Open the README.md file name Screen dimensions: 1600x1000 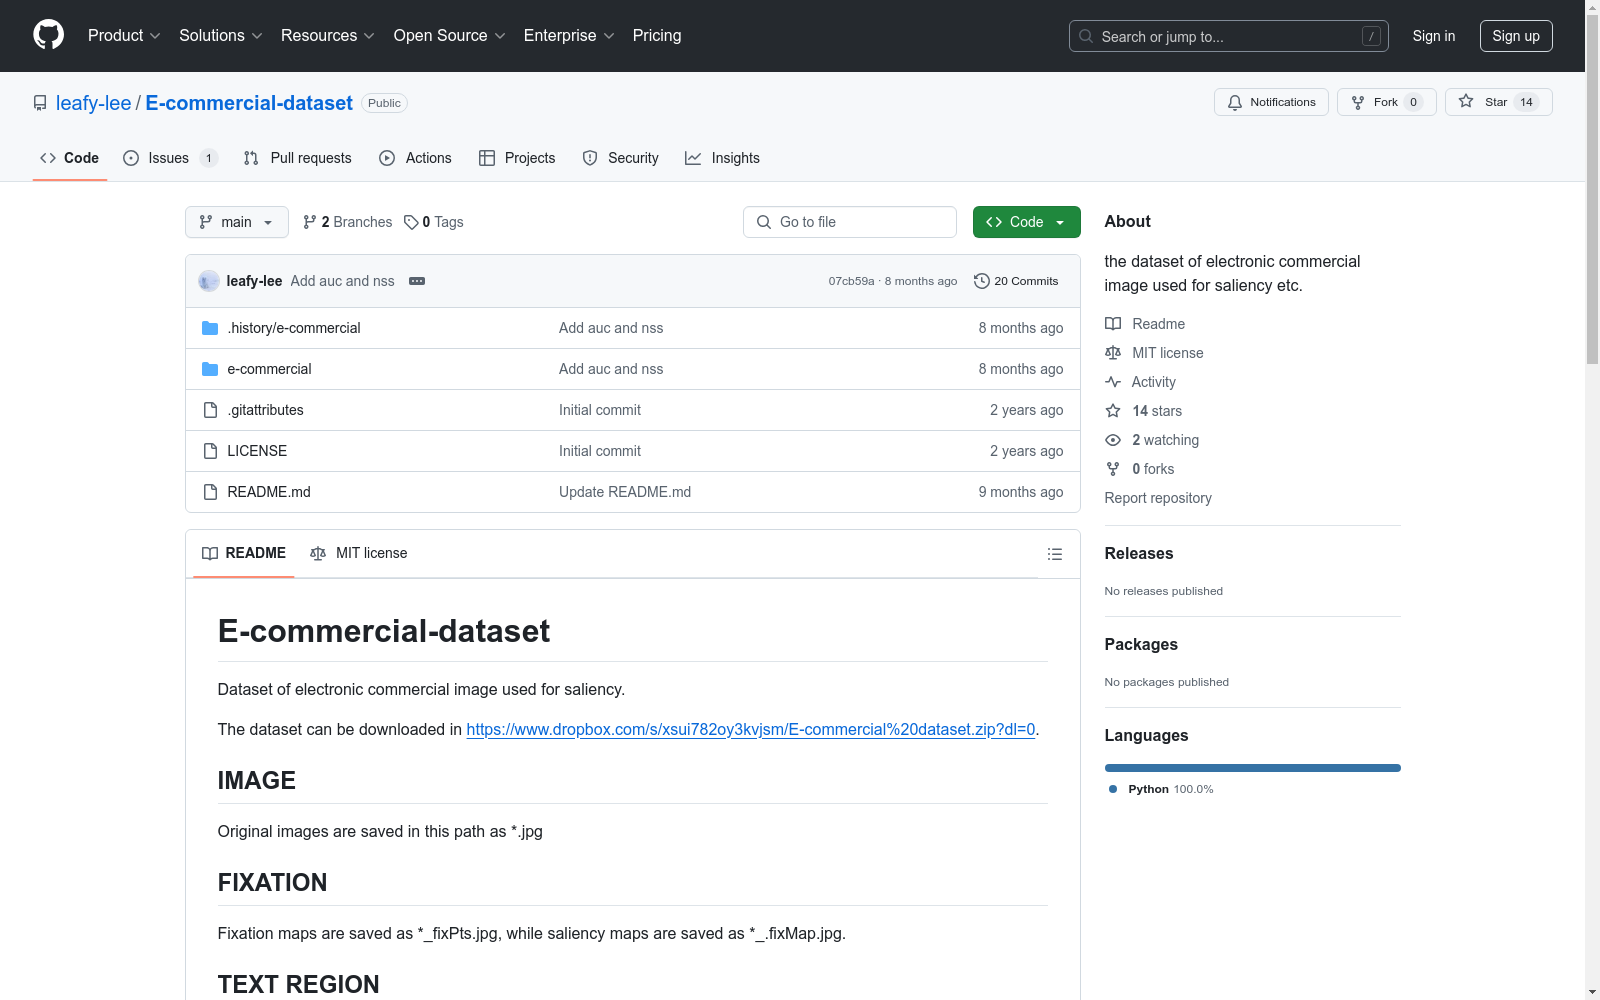click(x=269, y=492)
